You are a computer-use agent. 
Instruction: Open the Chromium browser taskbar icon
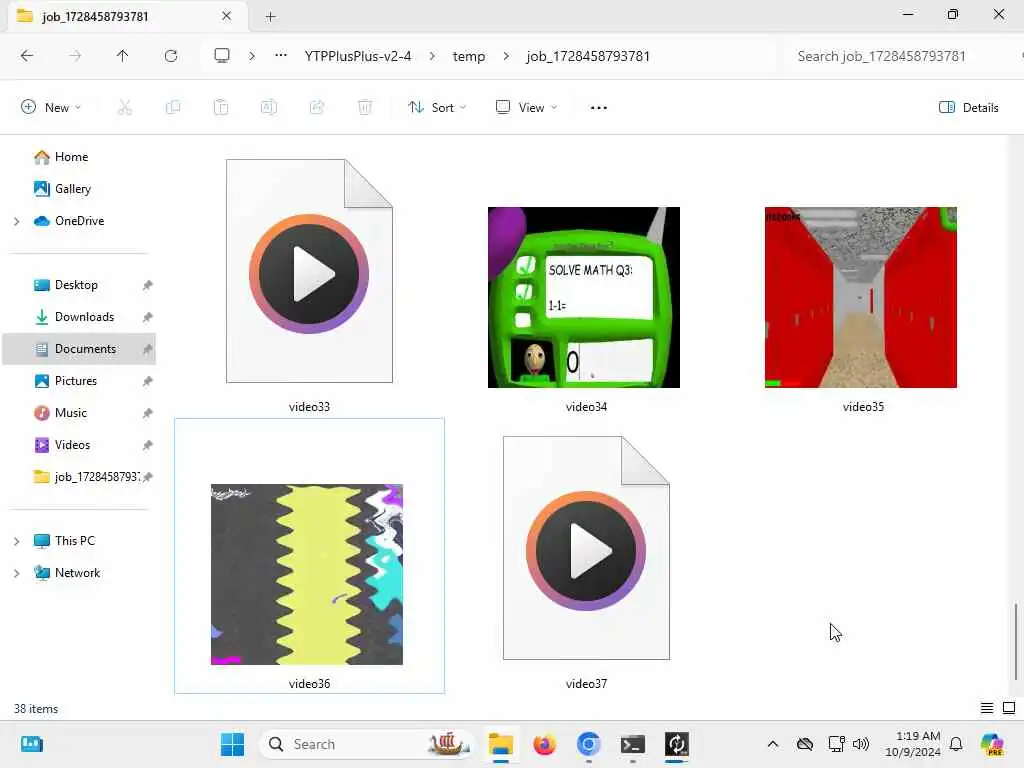point(588,744)
